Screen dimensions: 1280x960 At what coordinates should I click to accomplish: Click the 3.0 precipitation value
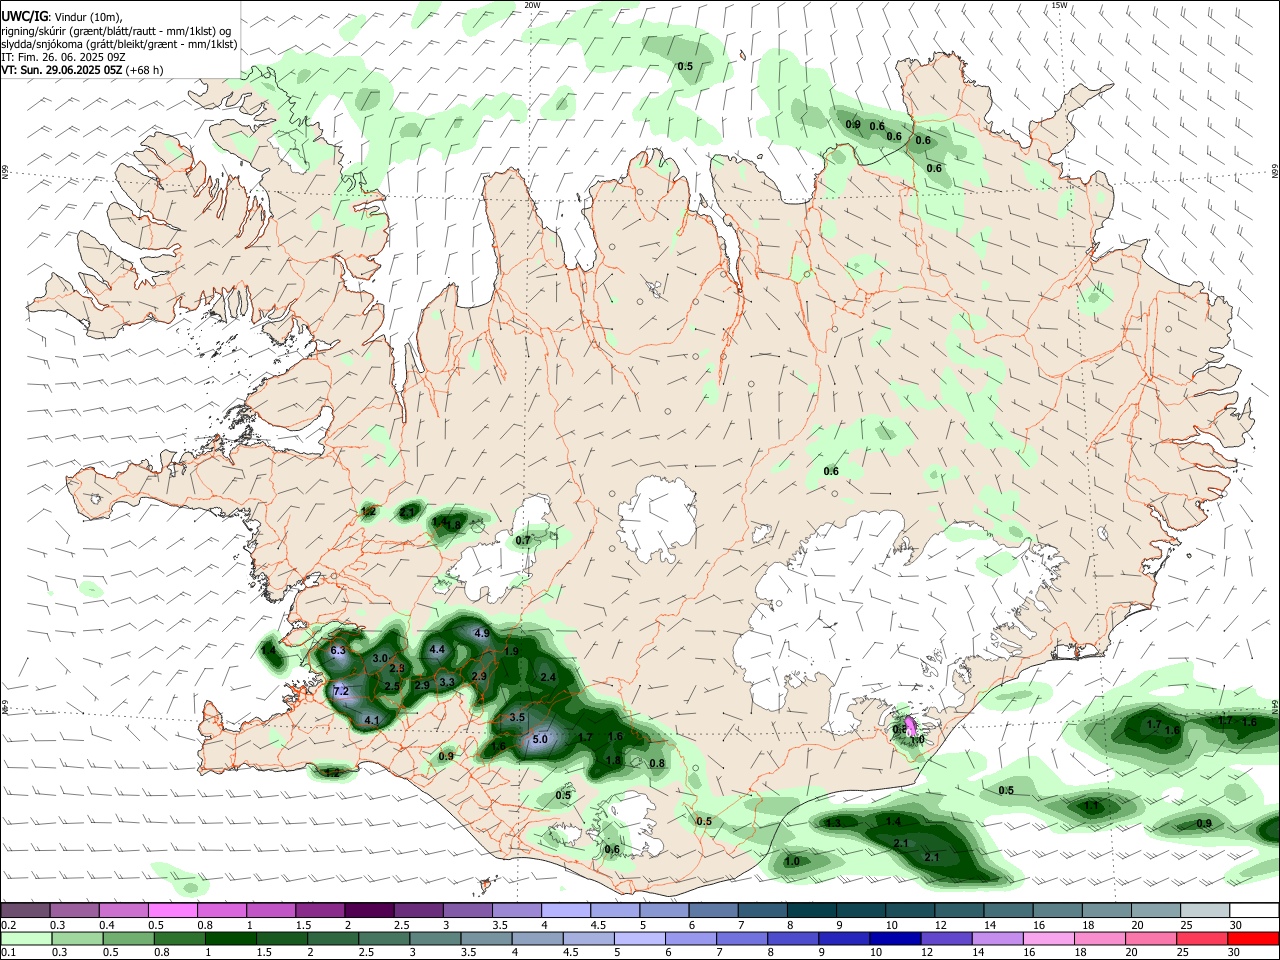[380, 658]
